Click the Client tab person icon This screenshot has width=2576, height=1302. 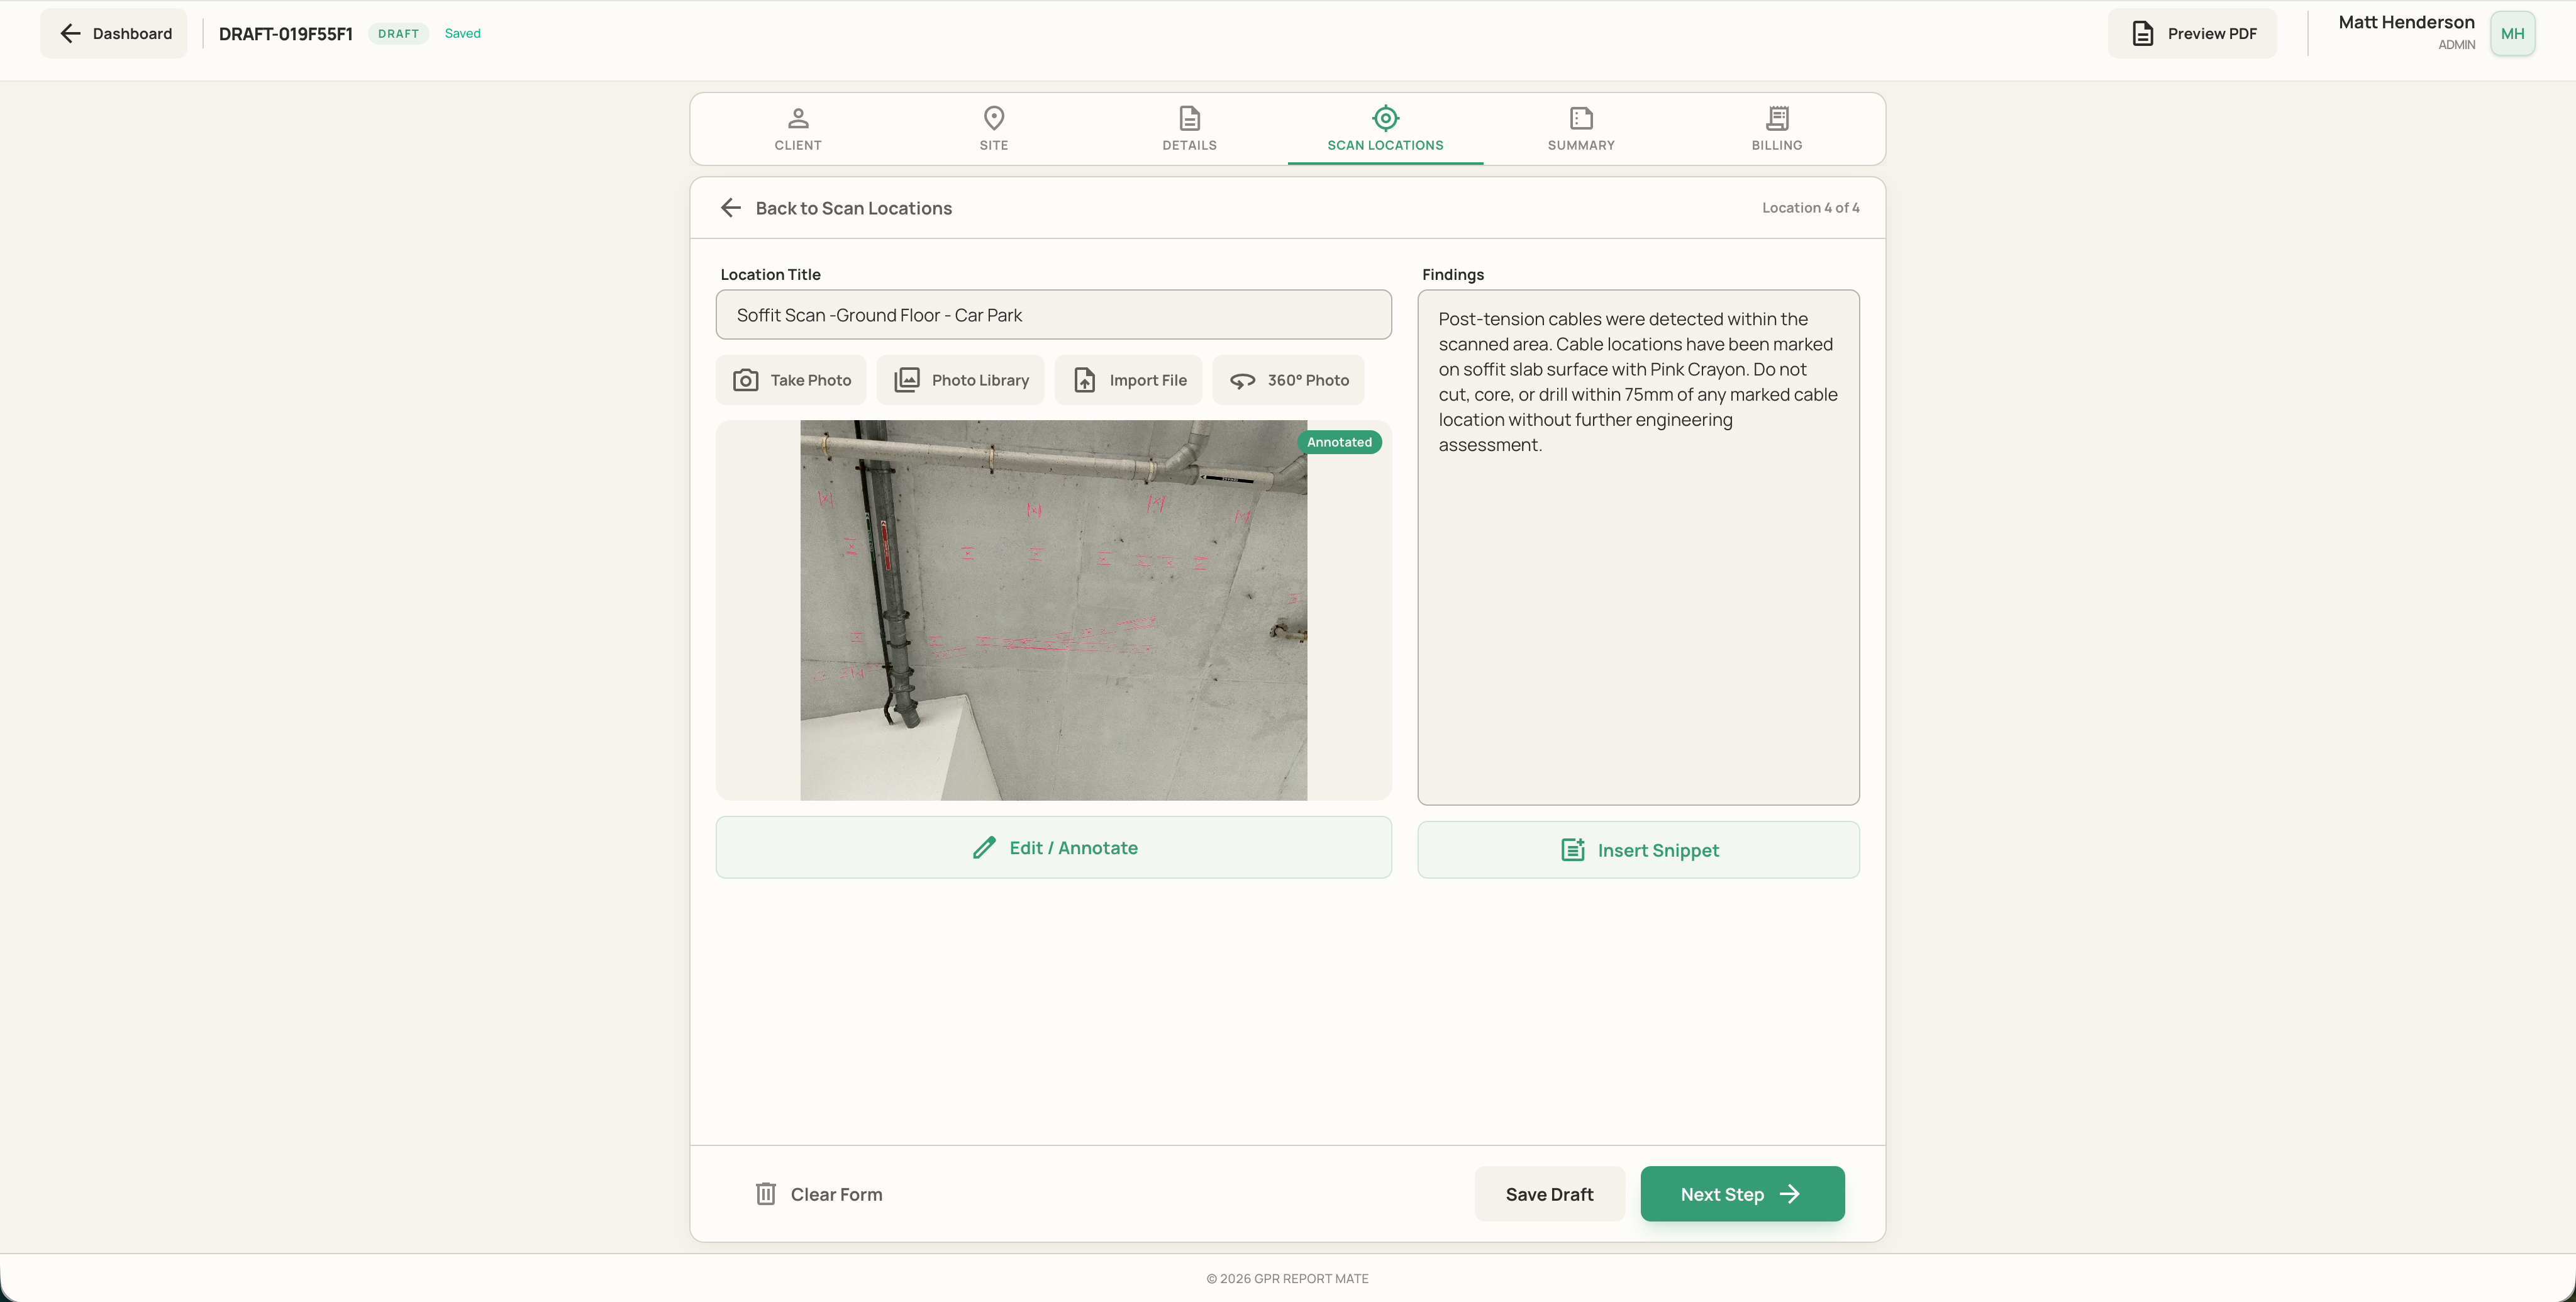(x=798, y=118)
